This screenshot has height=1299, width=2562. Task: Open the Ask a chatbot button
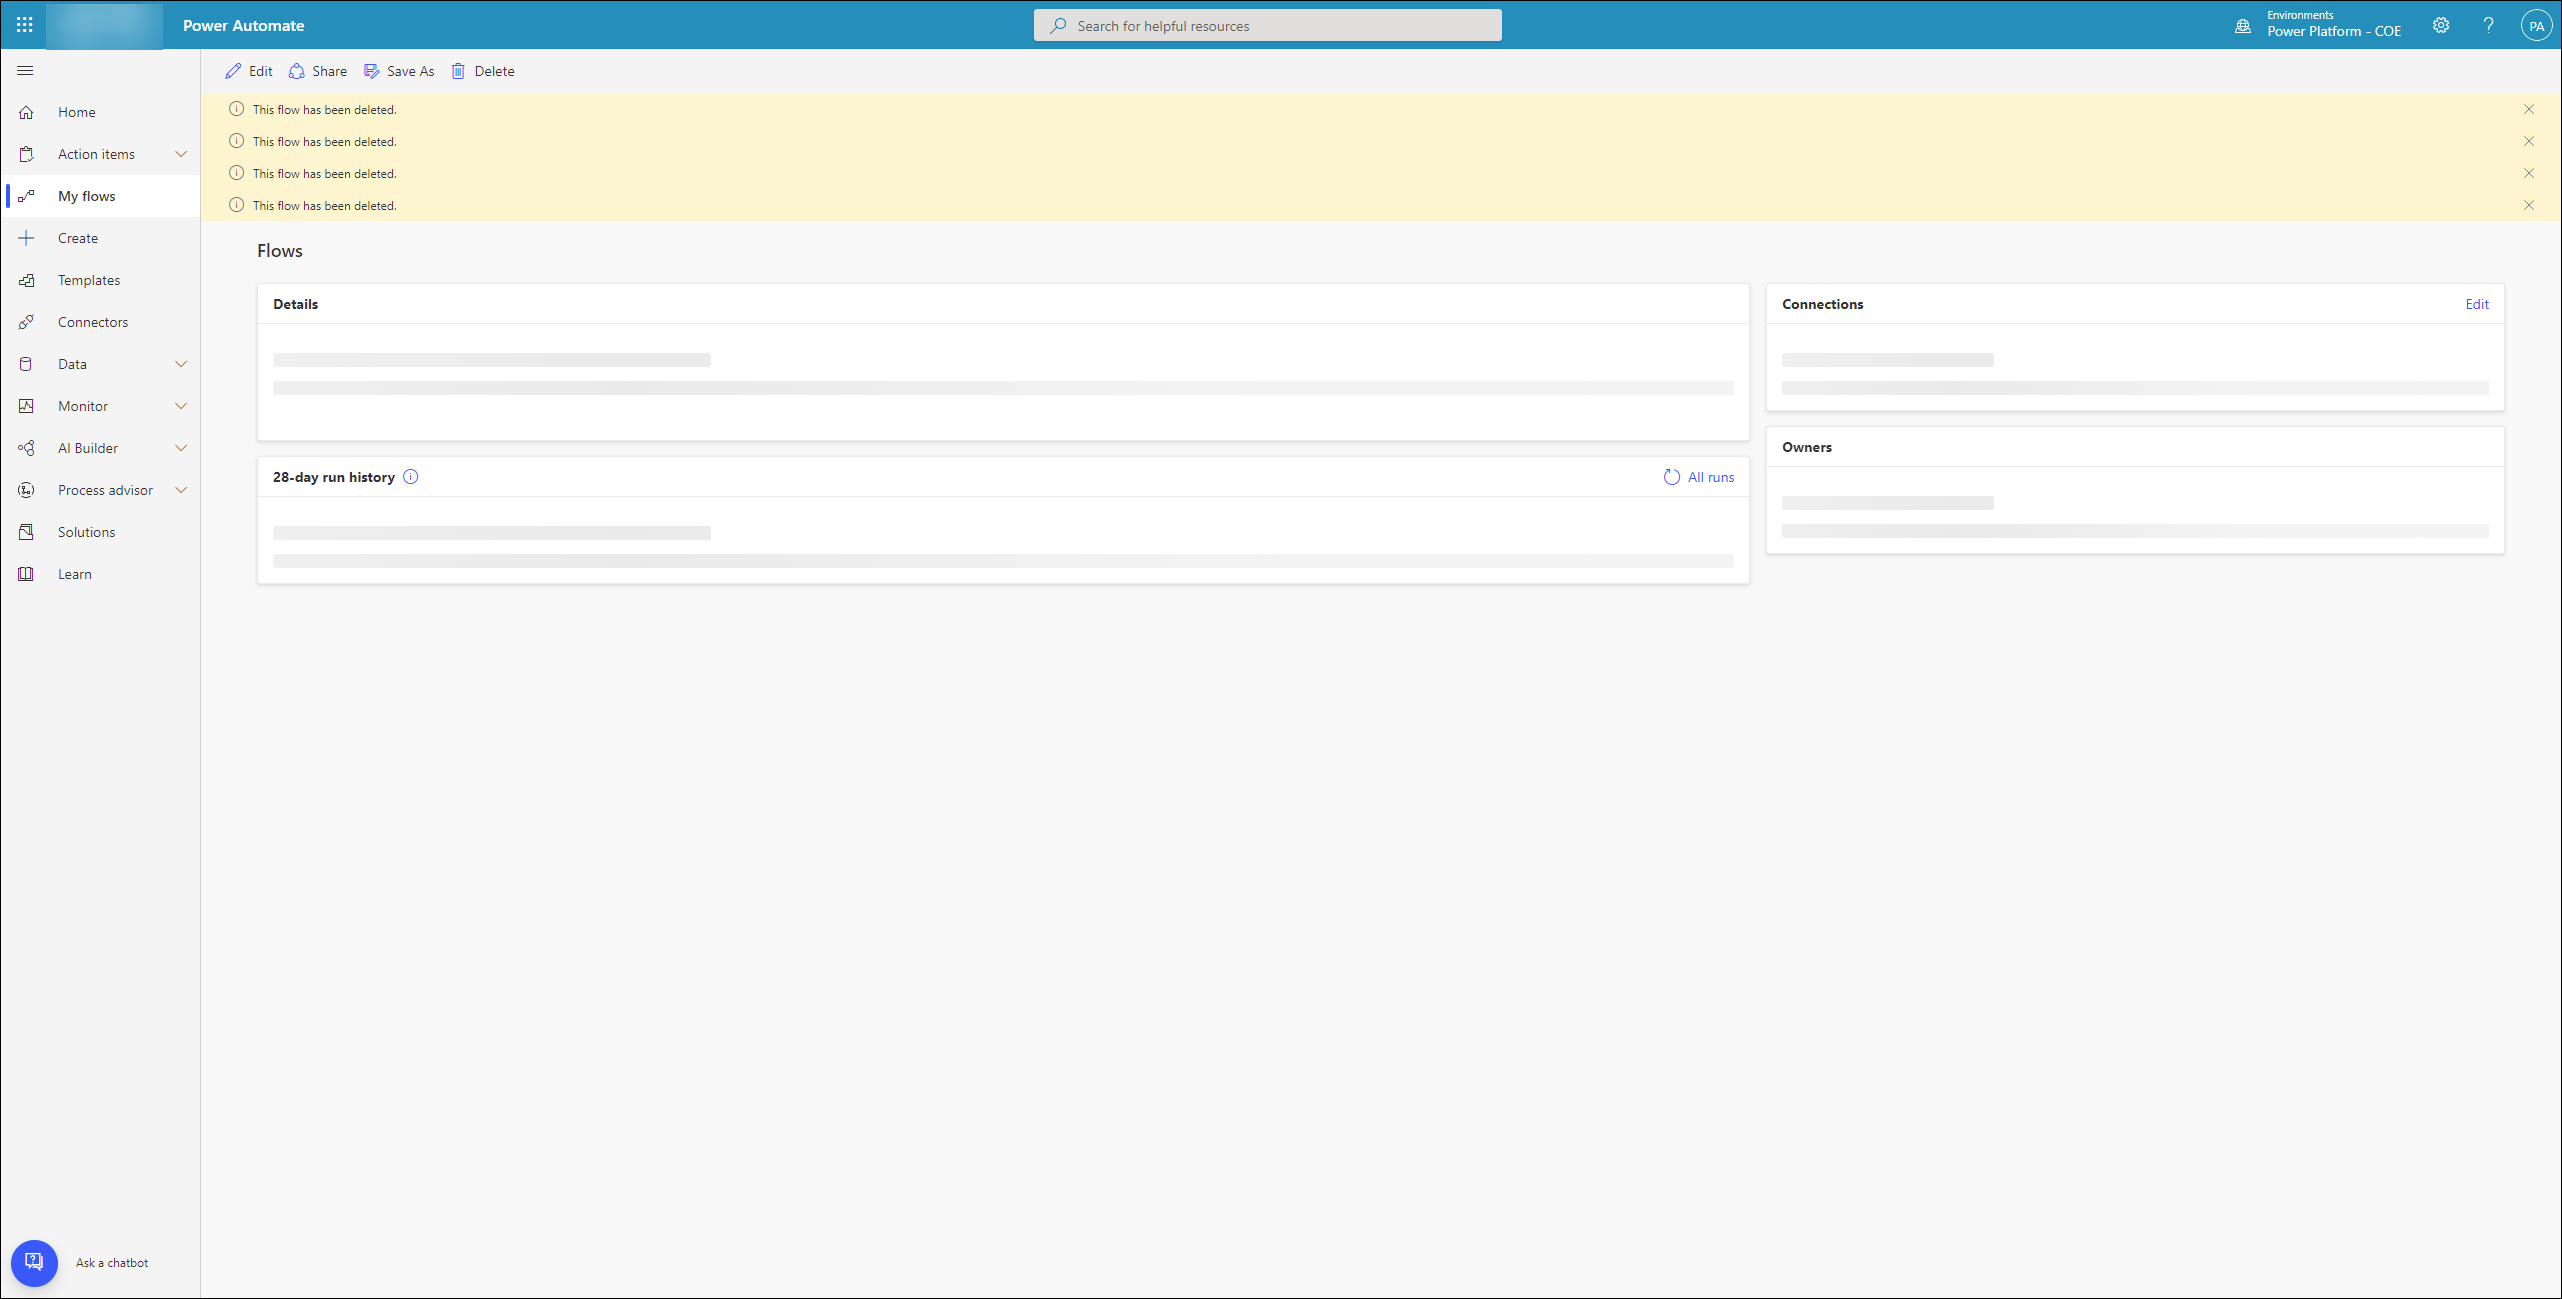coord(34,1262)
